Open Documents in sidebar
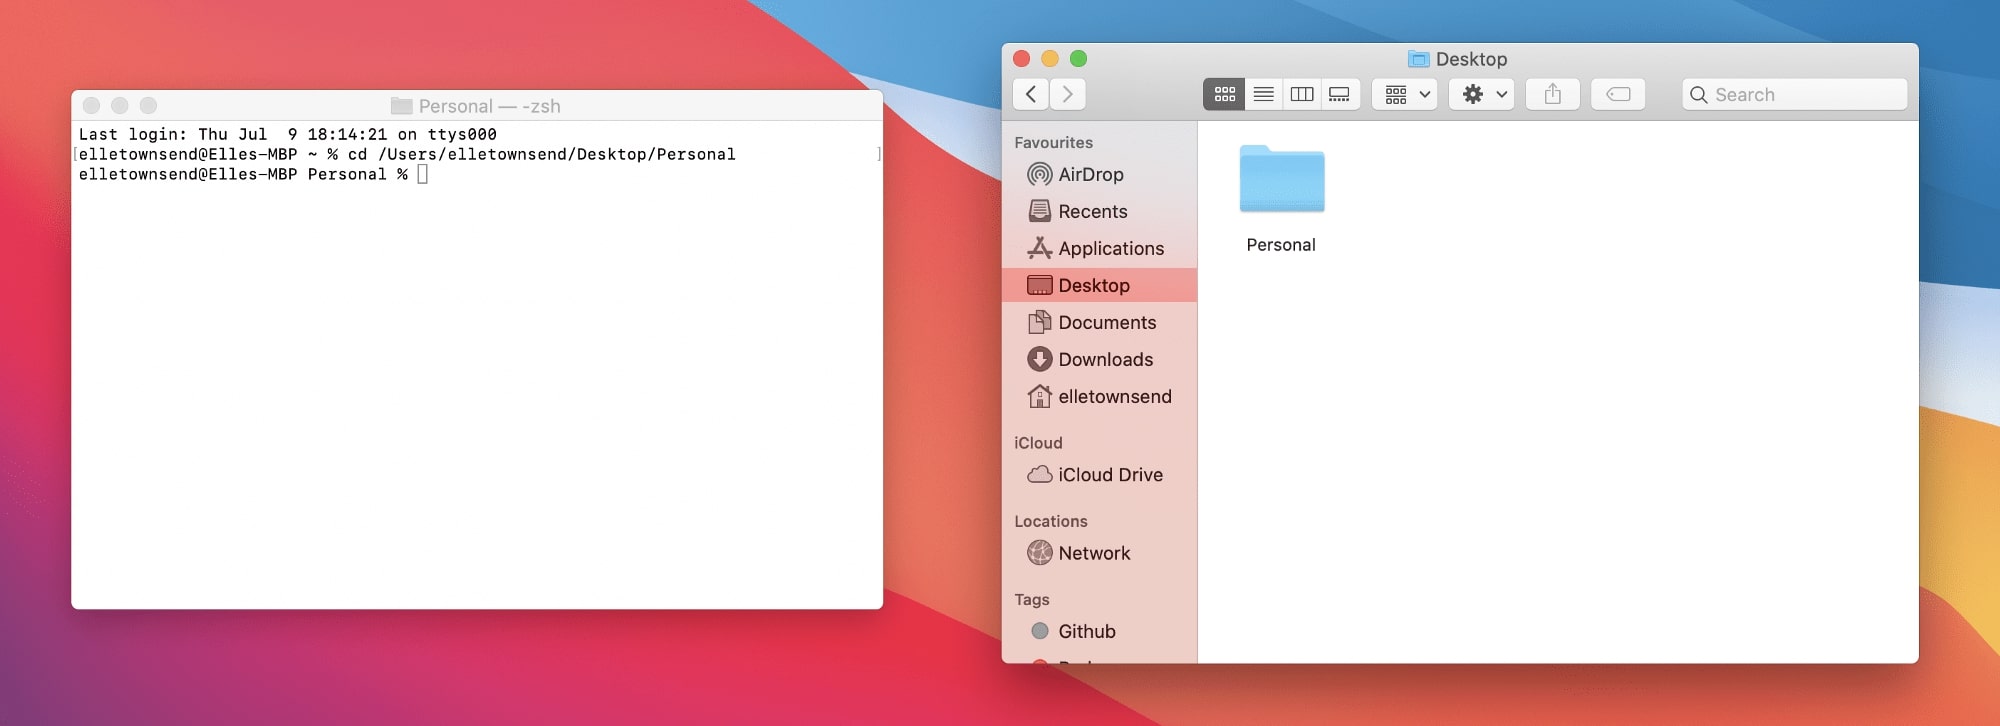2000x726 pixels. [x=1099, y=322]
